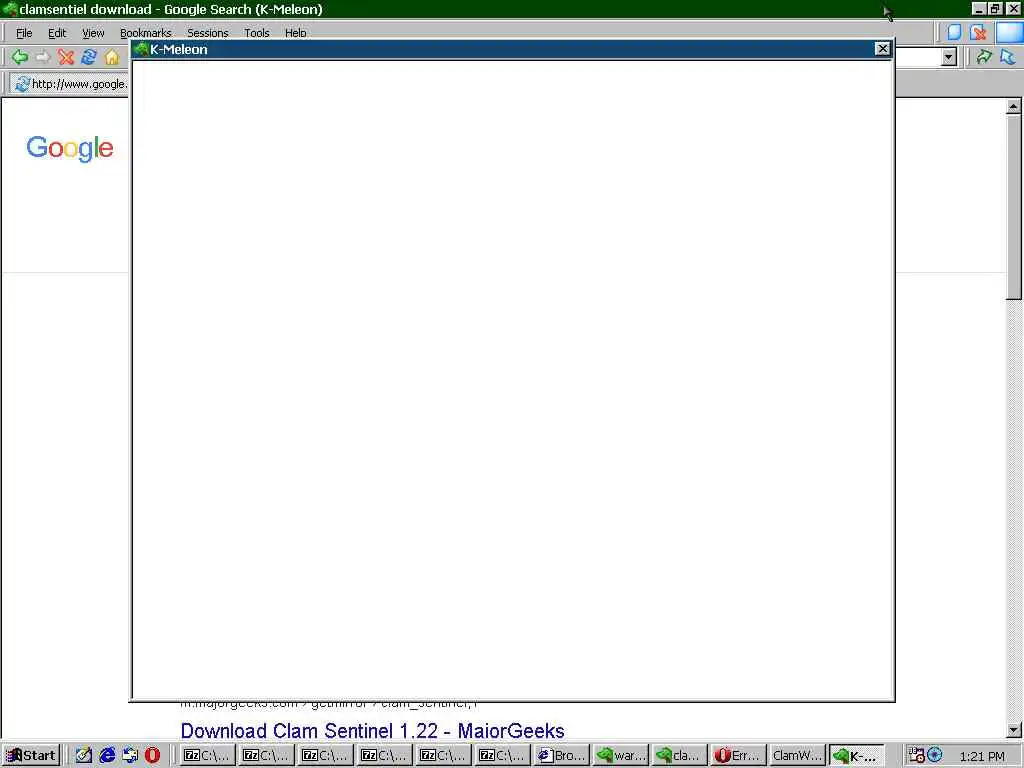Launch Opera from the quick launch
Screen dimensions: 1024x768
point(152,756)
